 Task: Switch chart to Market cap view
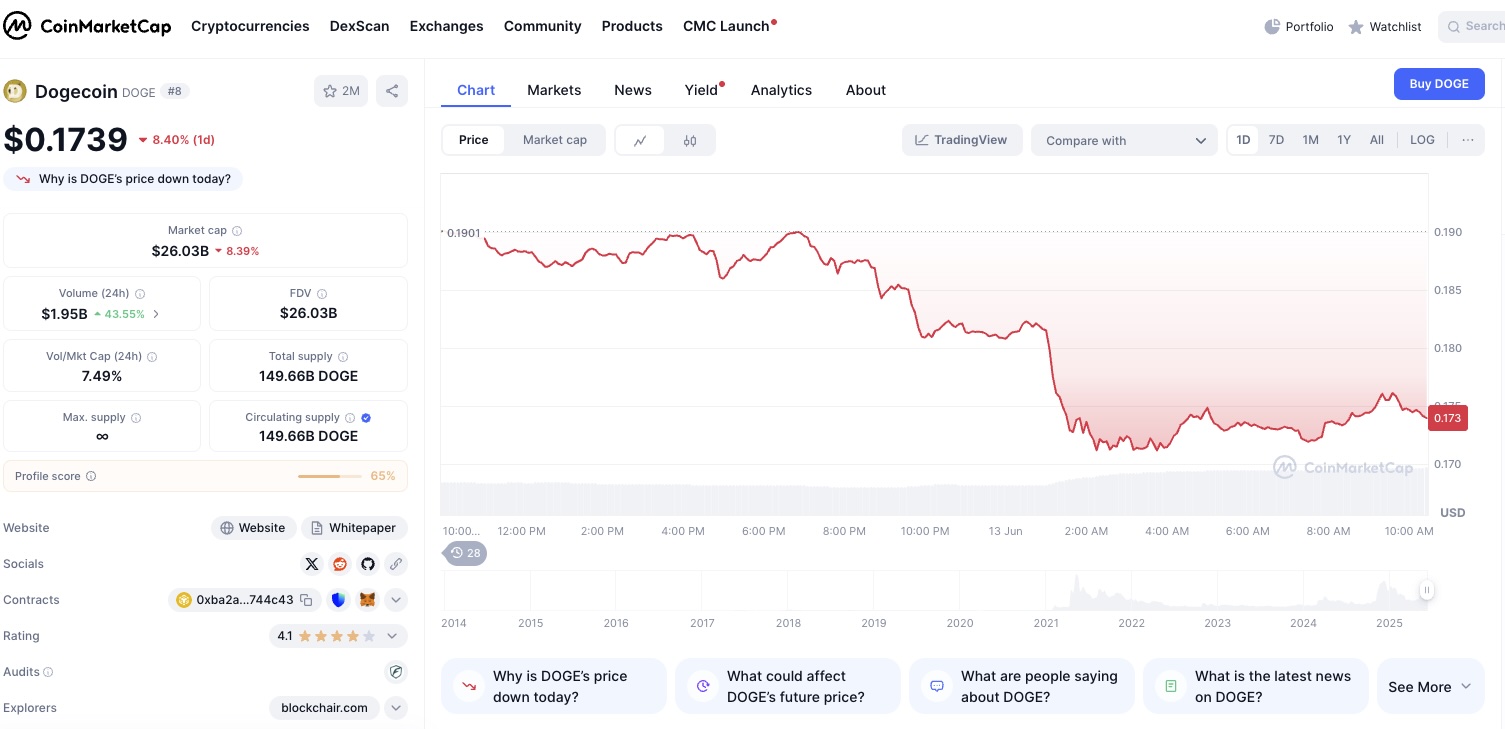click(x=555, y=140)
